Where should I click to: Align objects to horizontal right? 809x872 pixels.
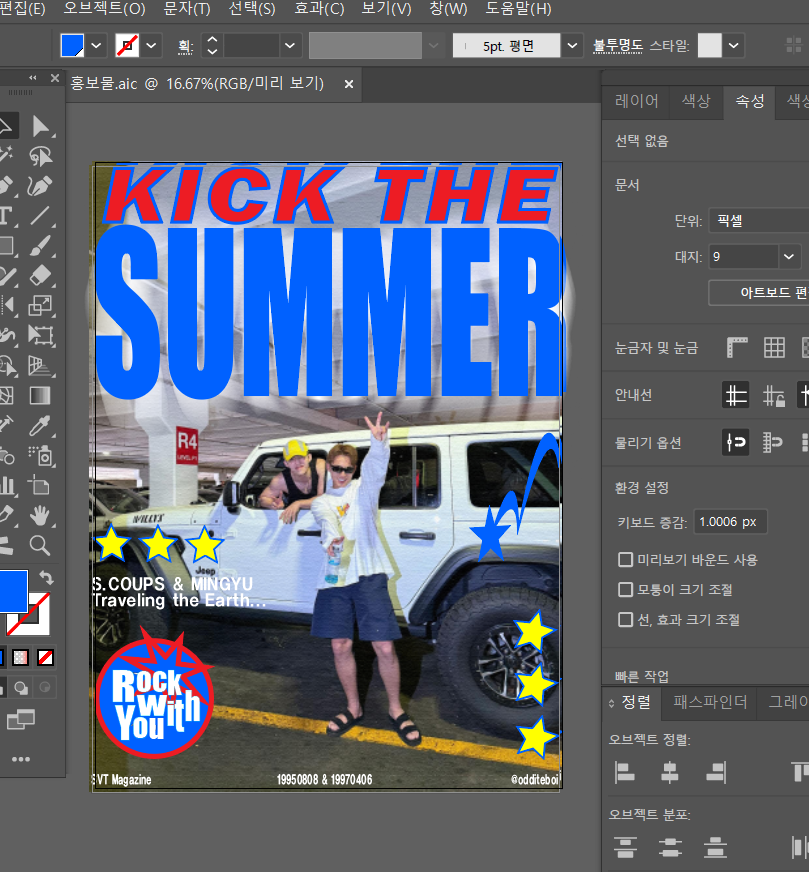[716, 772]
